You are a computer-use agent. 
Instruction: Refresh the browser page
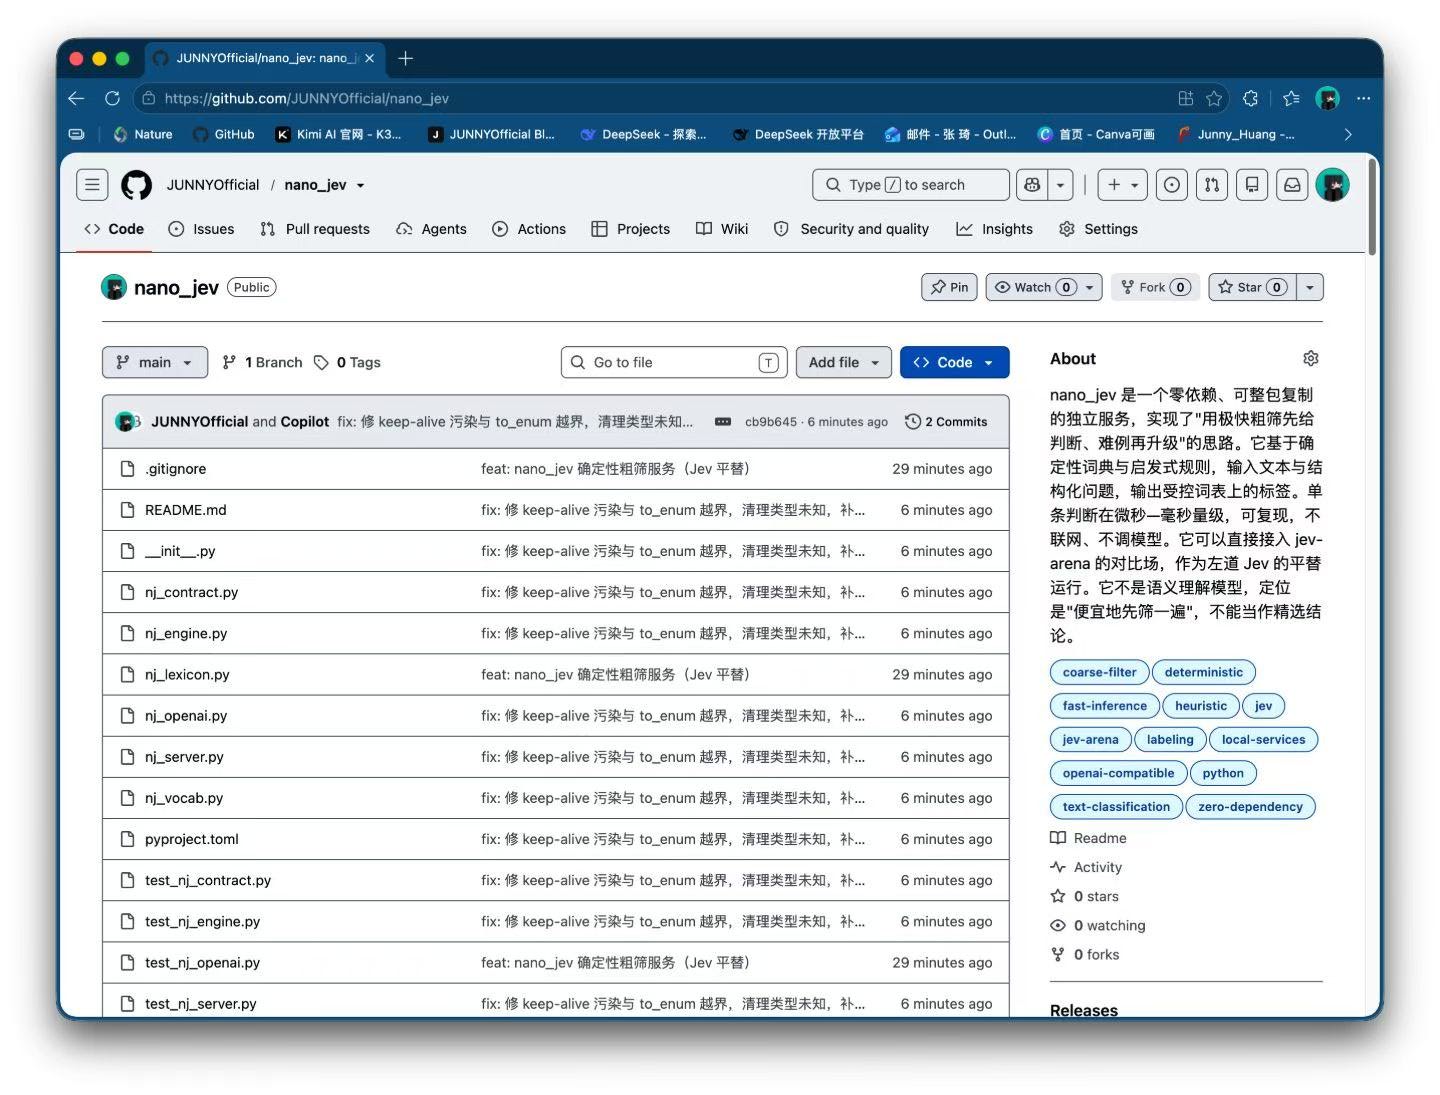point(113,98)
